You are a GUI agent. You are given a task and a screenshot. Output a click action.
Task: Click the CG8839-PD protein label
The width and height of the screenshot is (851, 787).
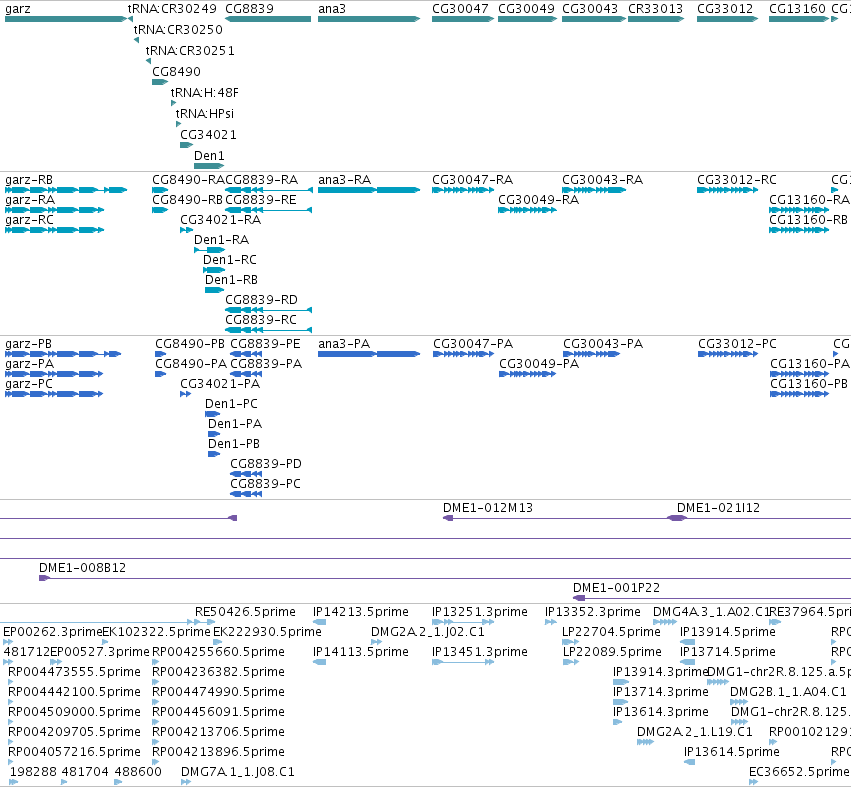266,464
